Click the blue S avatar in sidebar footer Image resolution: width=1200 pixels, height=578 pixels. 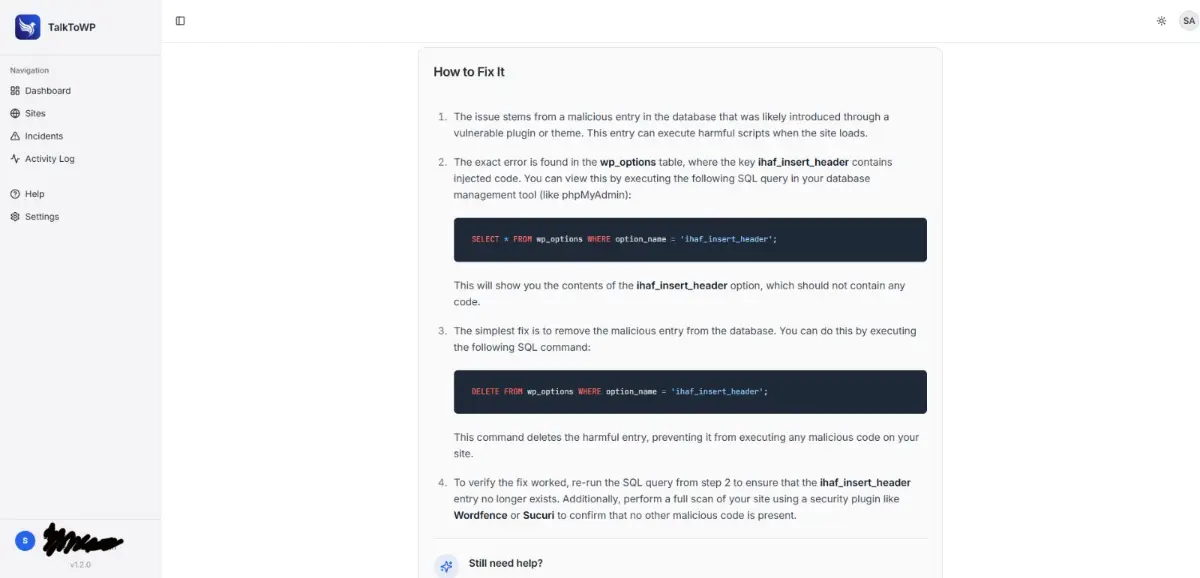pos(25,541)
